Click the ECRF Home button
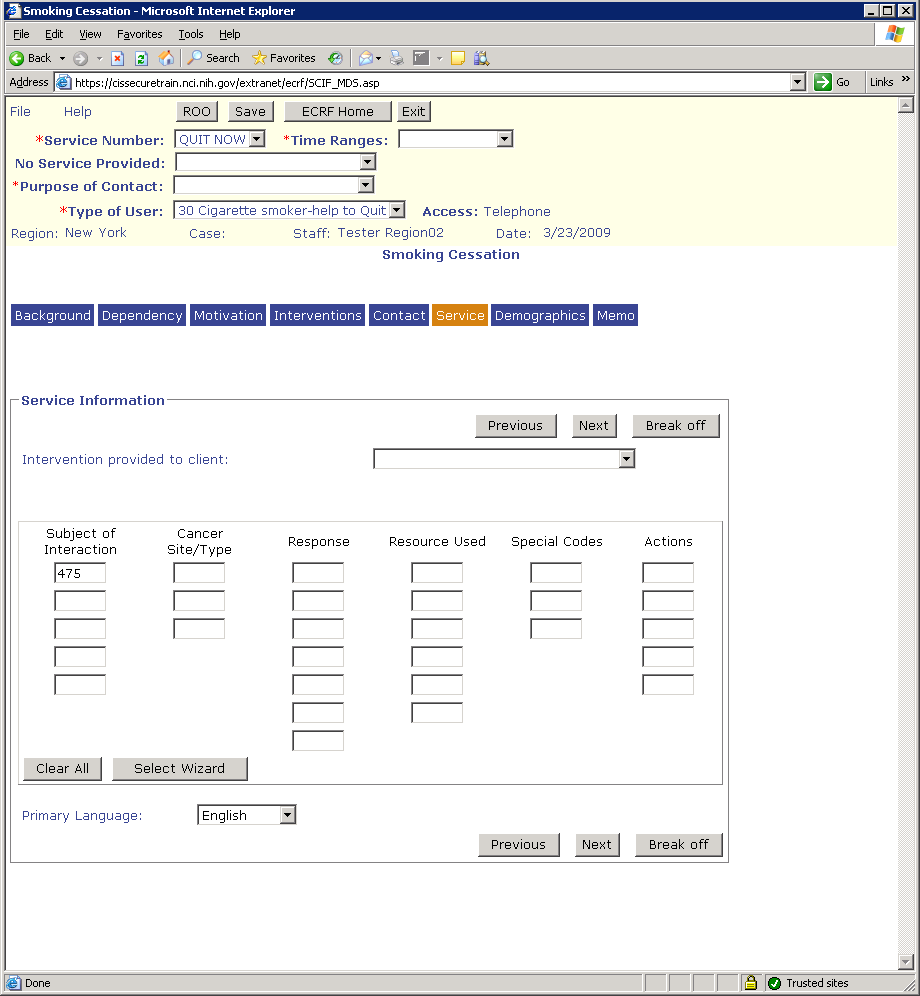Viewport: 920px width, 996px height. pyautogui.click(x=338, y=111)
